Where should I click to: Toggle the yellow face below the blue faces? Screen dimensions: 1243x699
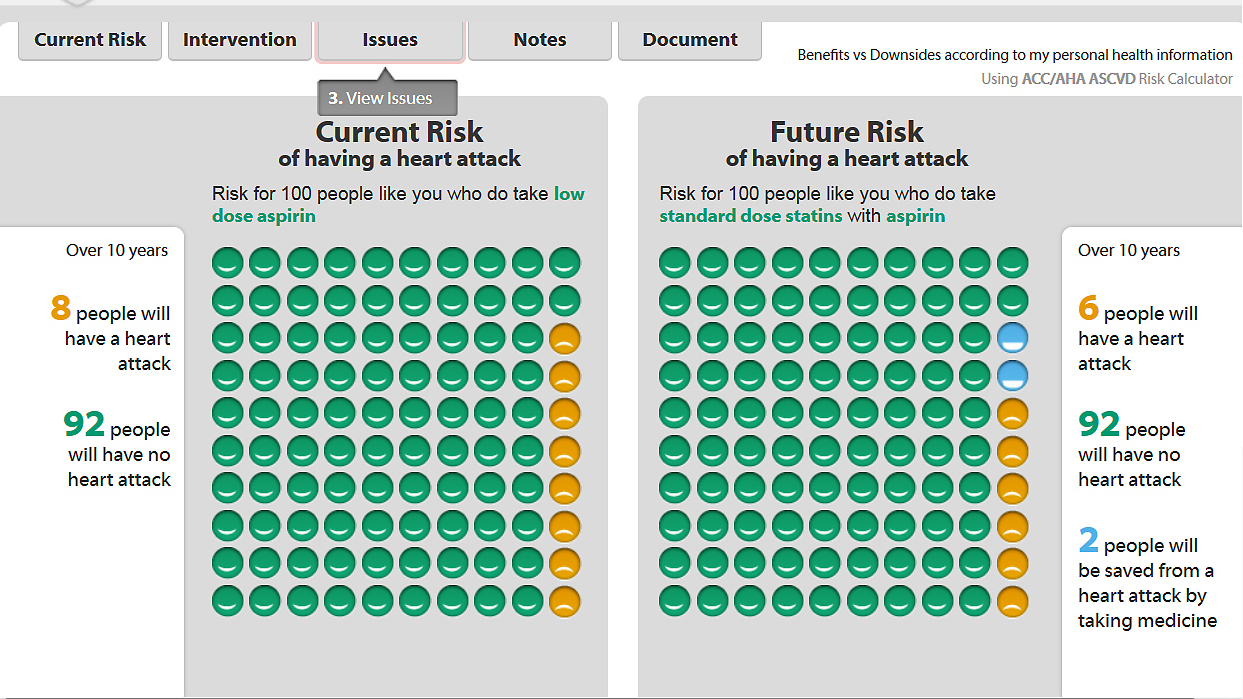click(x=1012, y=413)
